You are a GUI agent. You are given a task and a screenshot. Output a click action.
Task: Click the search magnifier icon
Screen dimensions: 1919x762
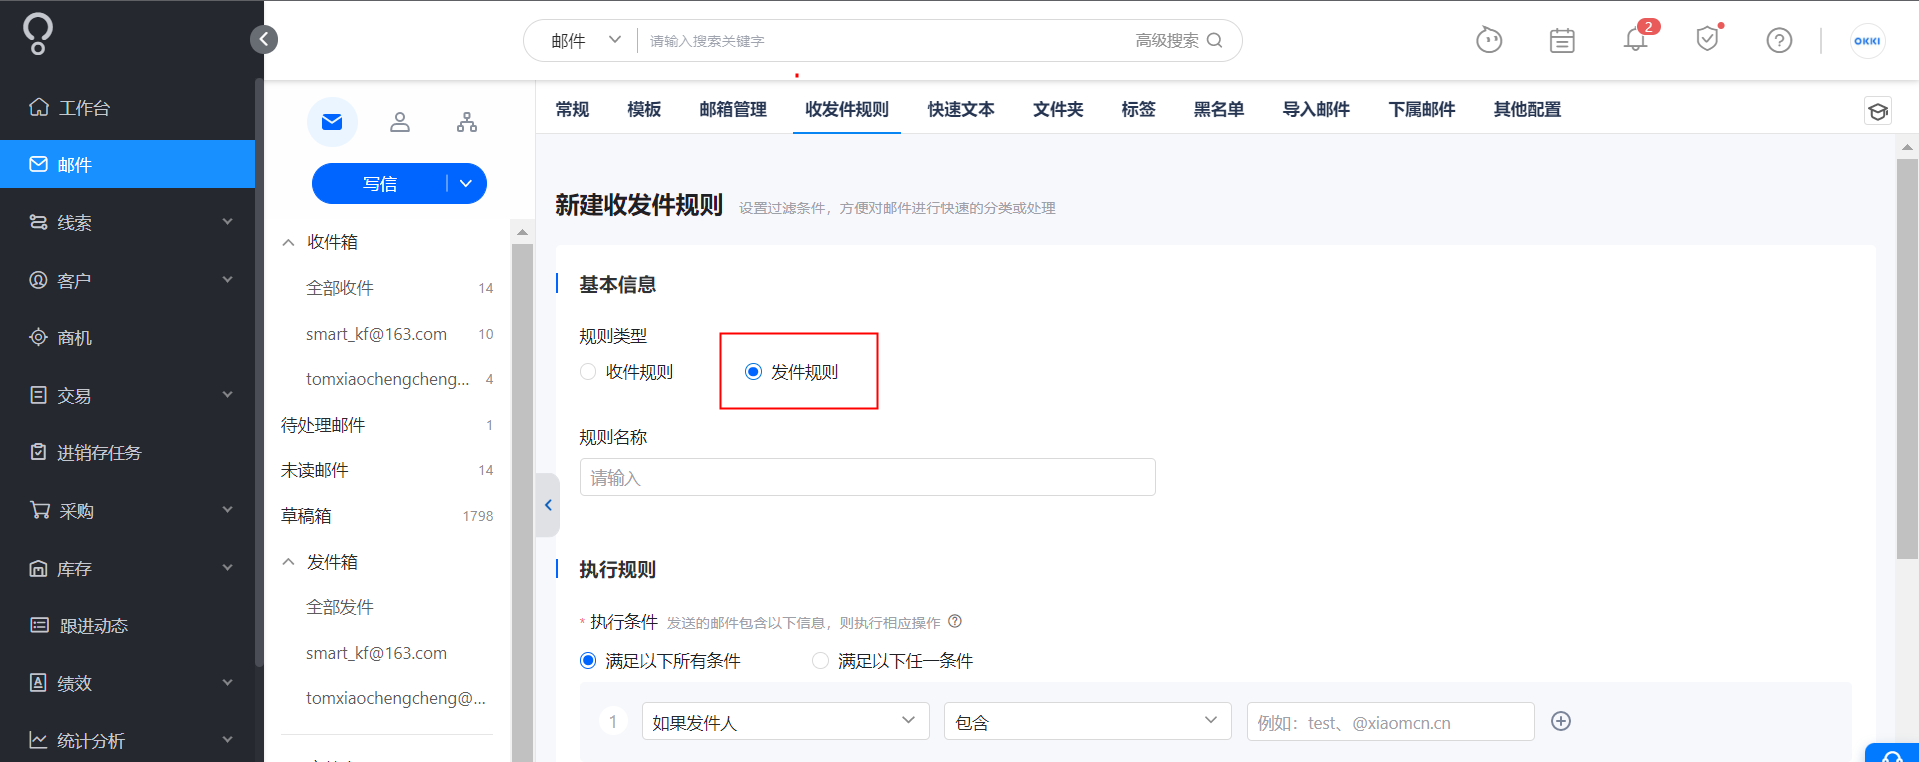pyautogui.click(x=1215, y=40)
